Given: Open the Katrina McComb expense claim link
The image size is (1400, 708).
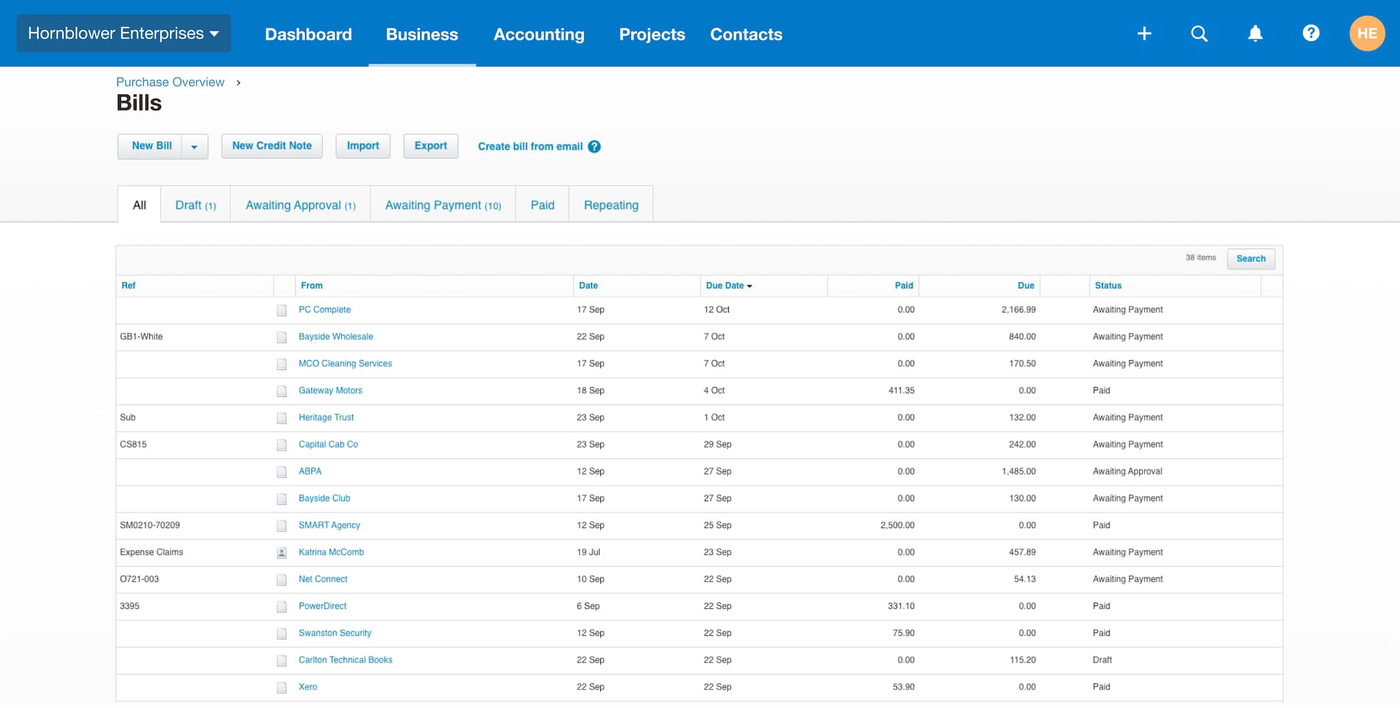Looking at the screenshot, I should (x=331, y=553).
